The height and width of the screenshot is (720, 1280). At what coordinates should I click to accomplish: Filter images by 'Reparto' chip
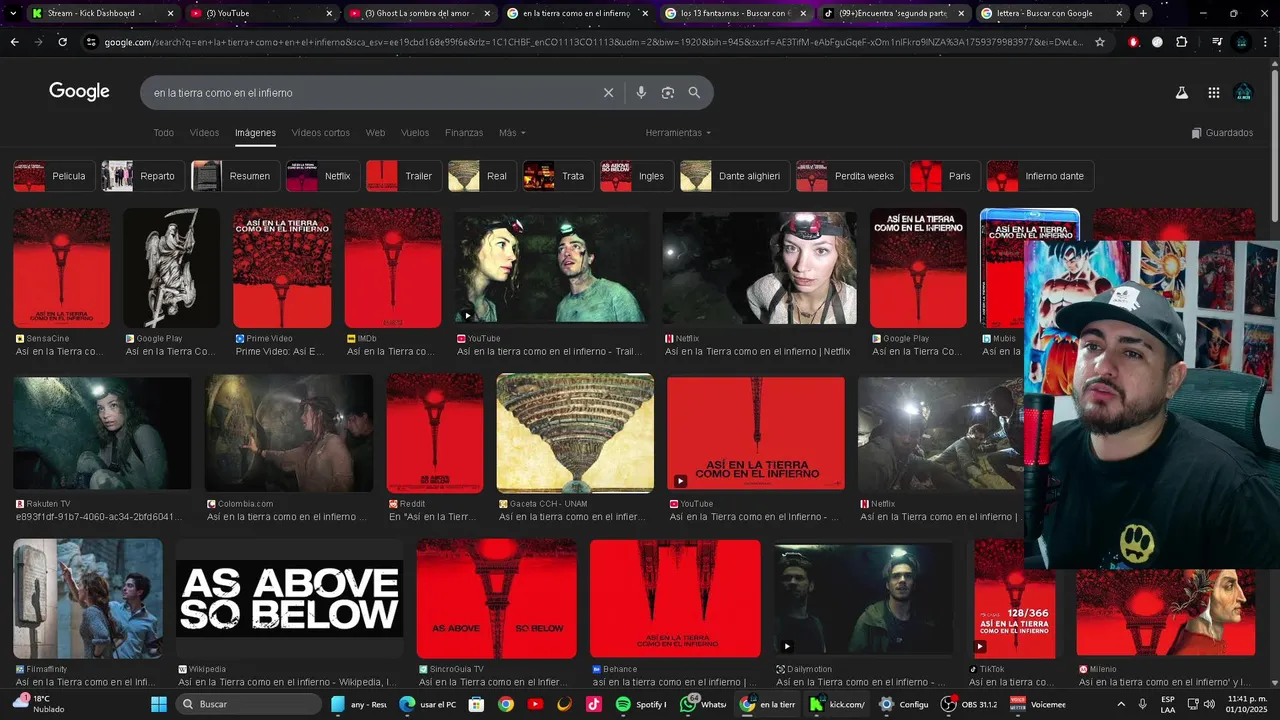(x=142, y=176)
